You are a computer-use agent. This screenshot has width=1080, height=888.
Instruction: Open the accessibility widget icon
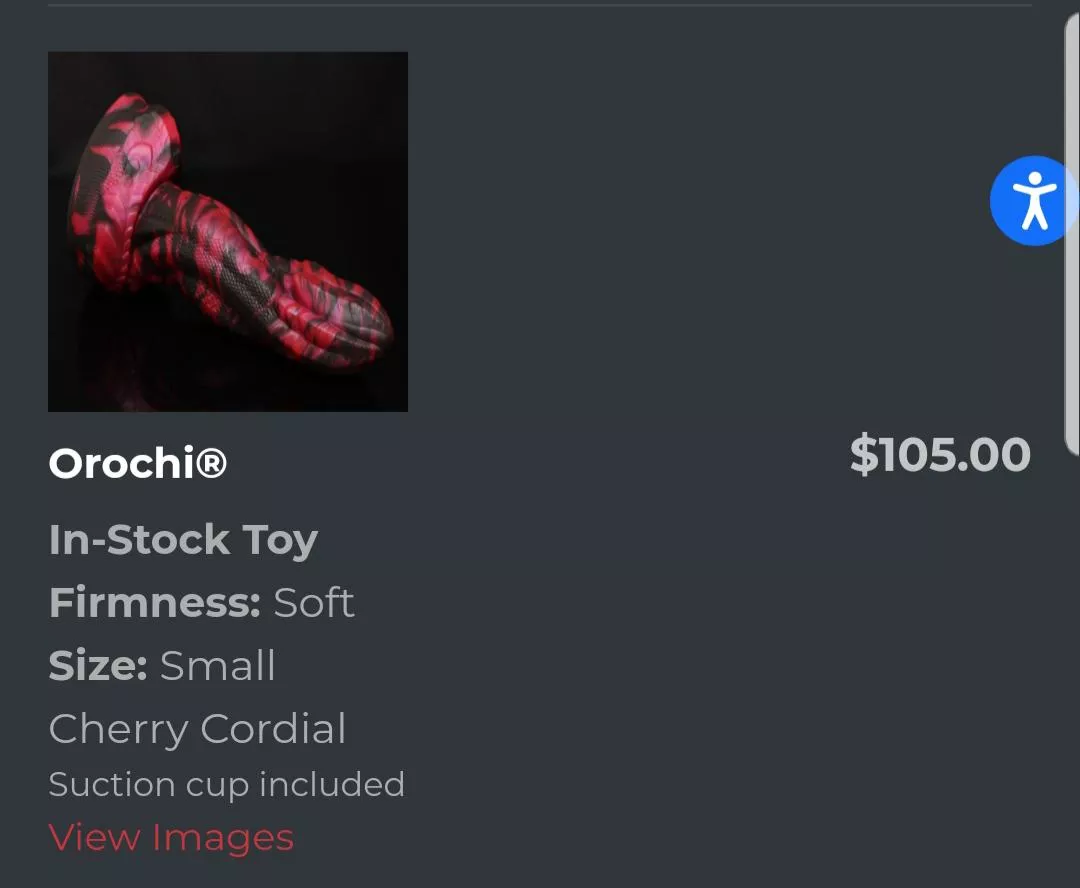(x=1033, y=200)
